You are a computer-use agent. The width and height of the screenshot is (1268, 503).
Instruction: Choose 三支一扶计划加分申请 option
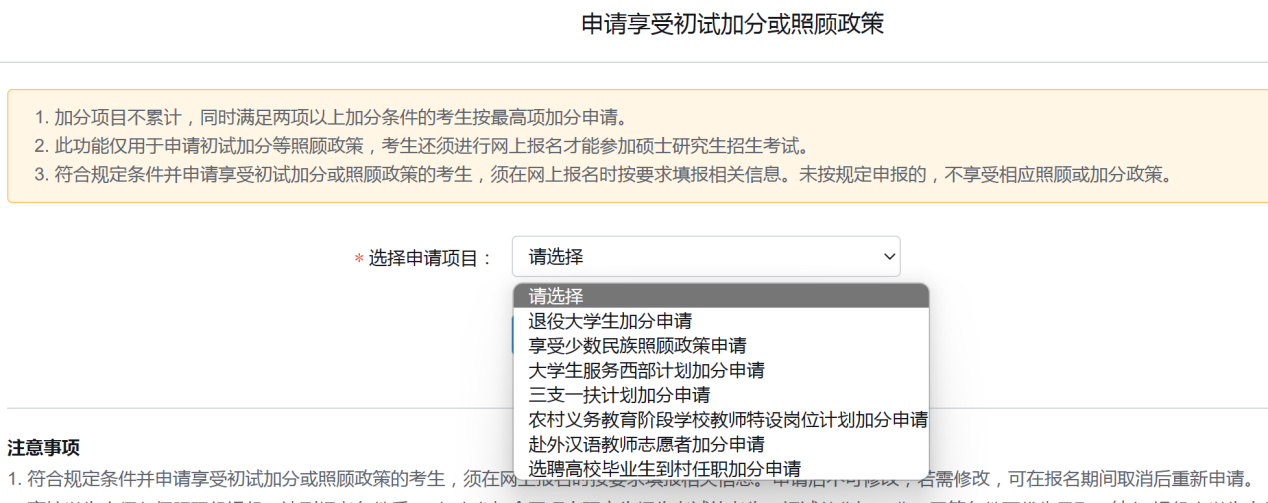point(619,395)
